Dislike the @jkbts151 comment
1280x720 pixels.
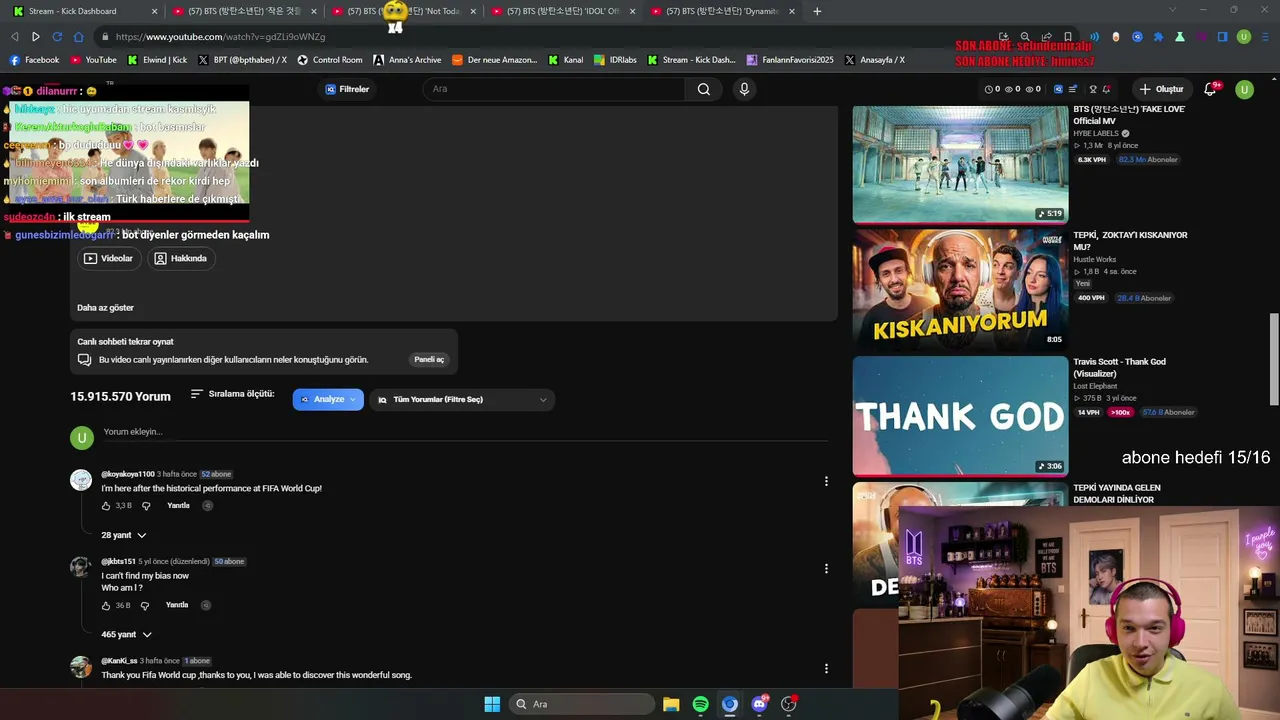145,606
